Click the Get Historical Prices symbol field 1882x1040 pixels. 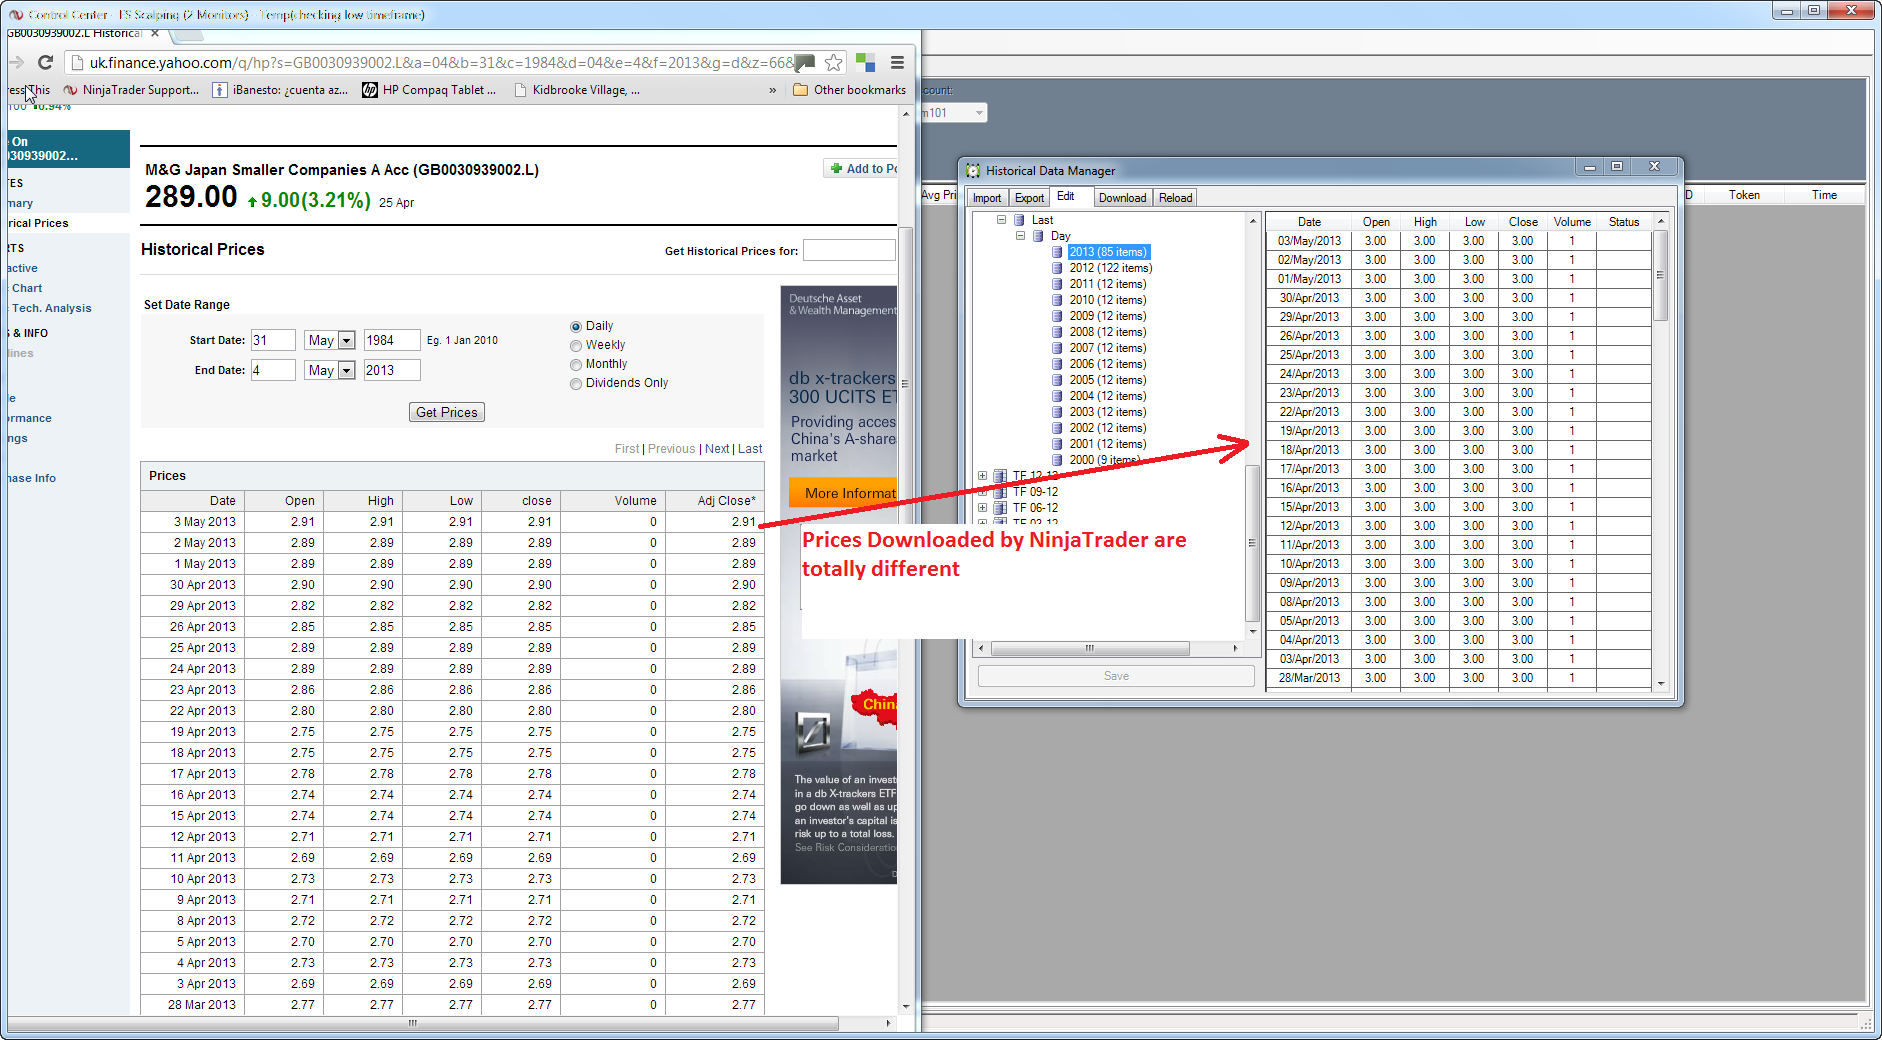pyautogui.click(x=848, y=250)
